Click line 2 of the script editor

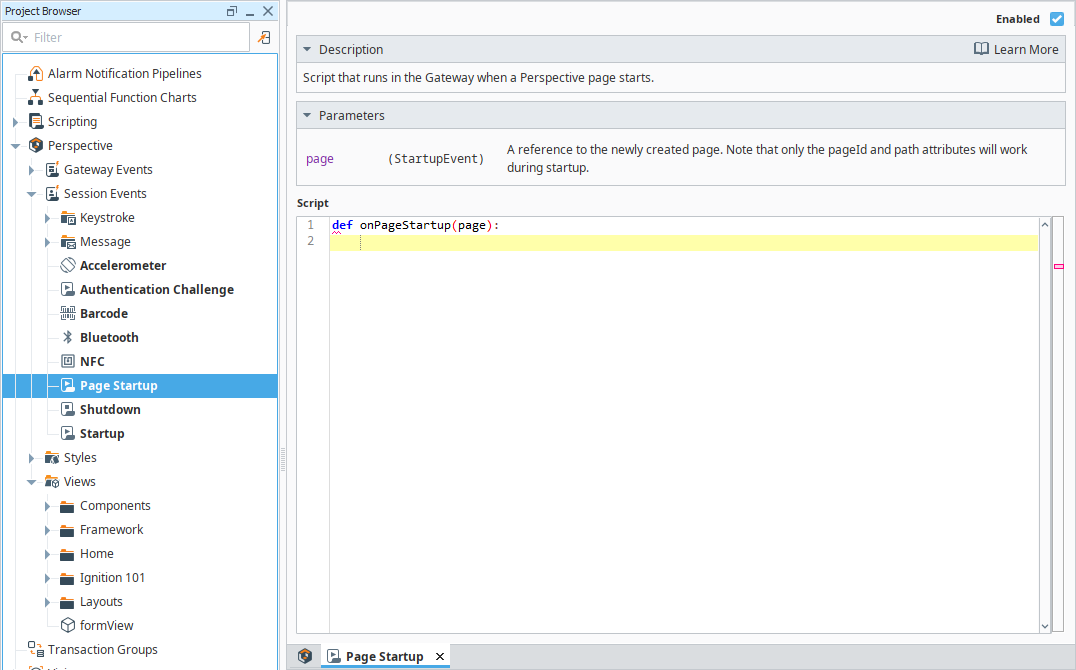(x=683, y=242)
